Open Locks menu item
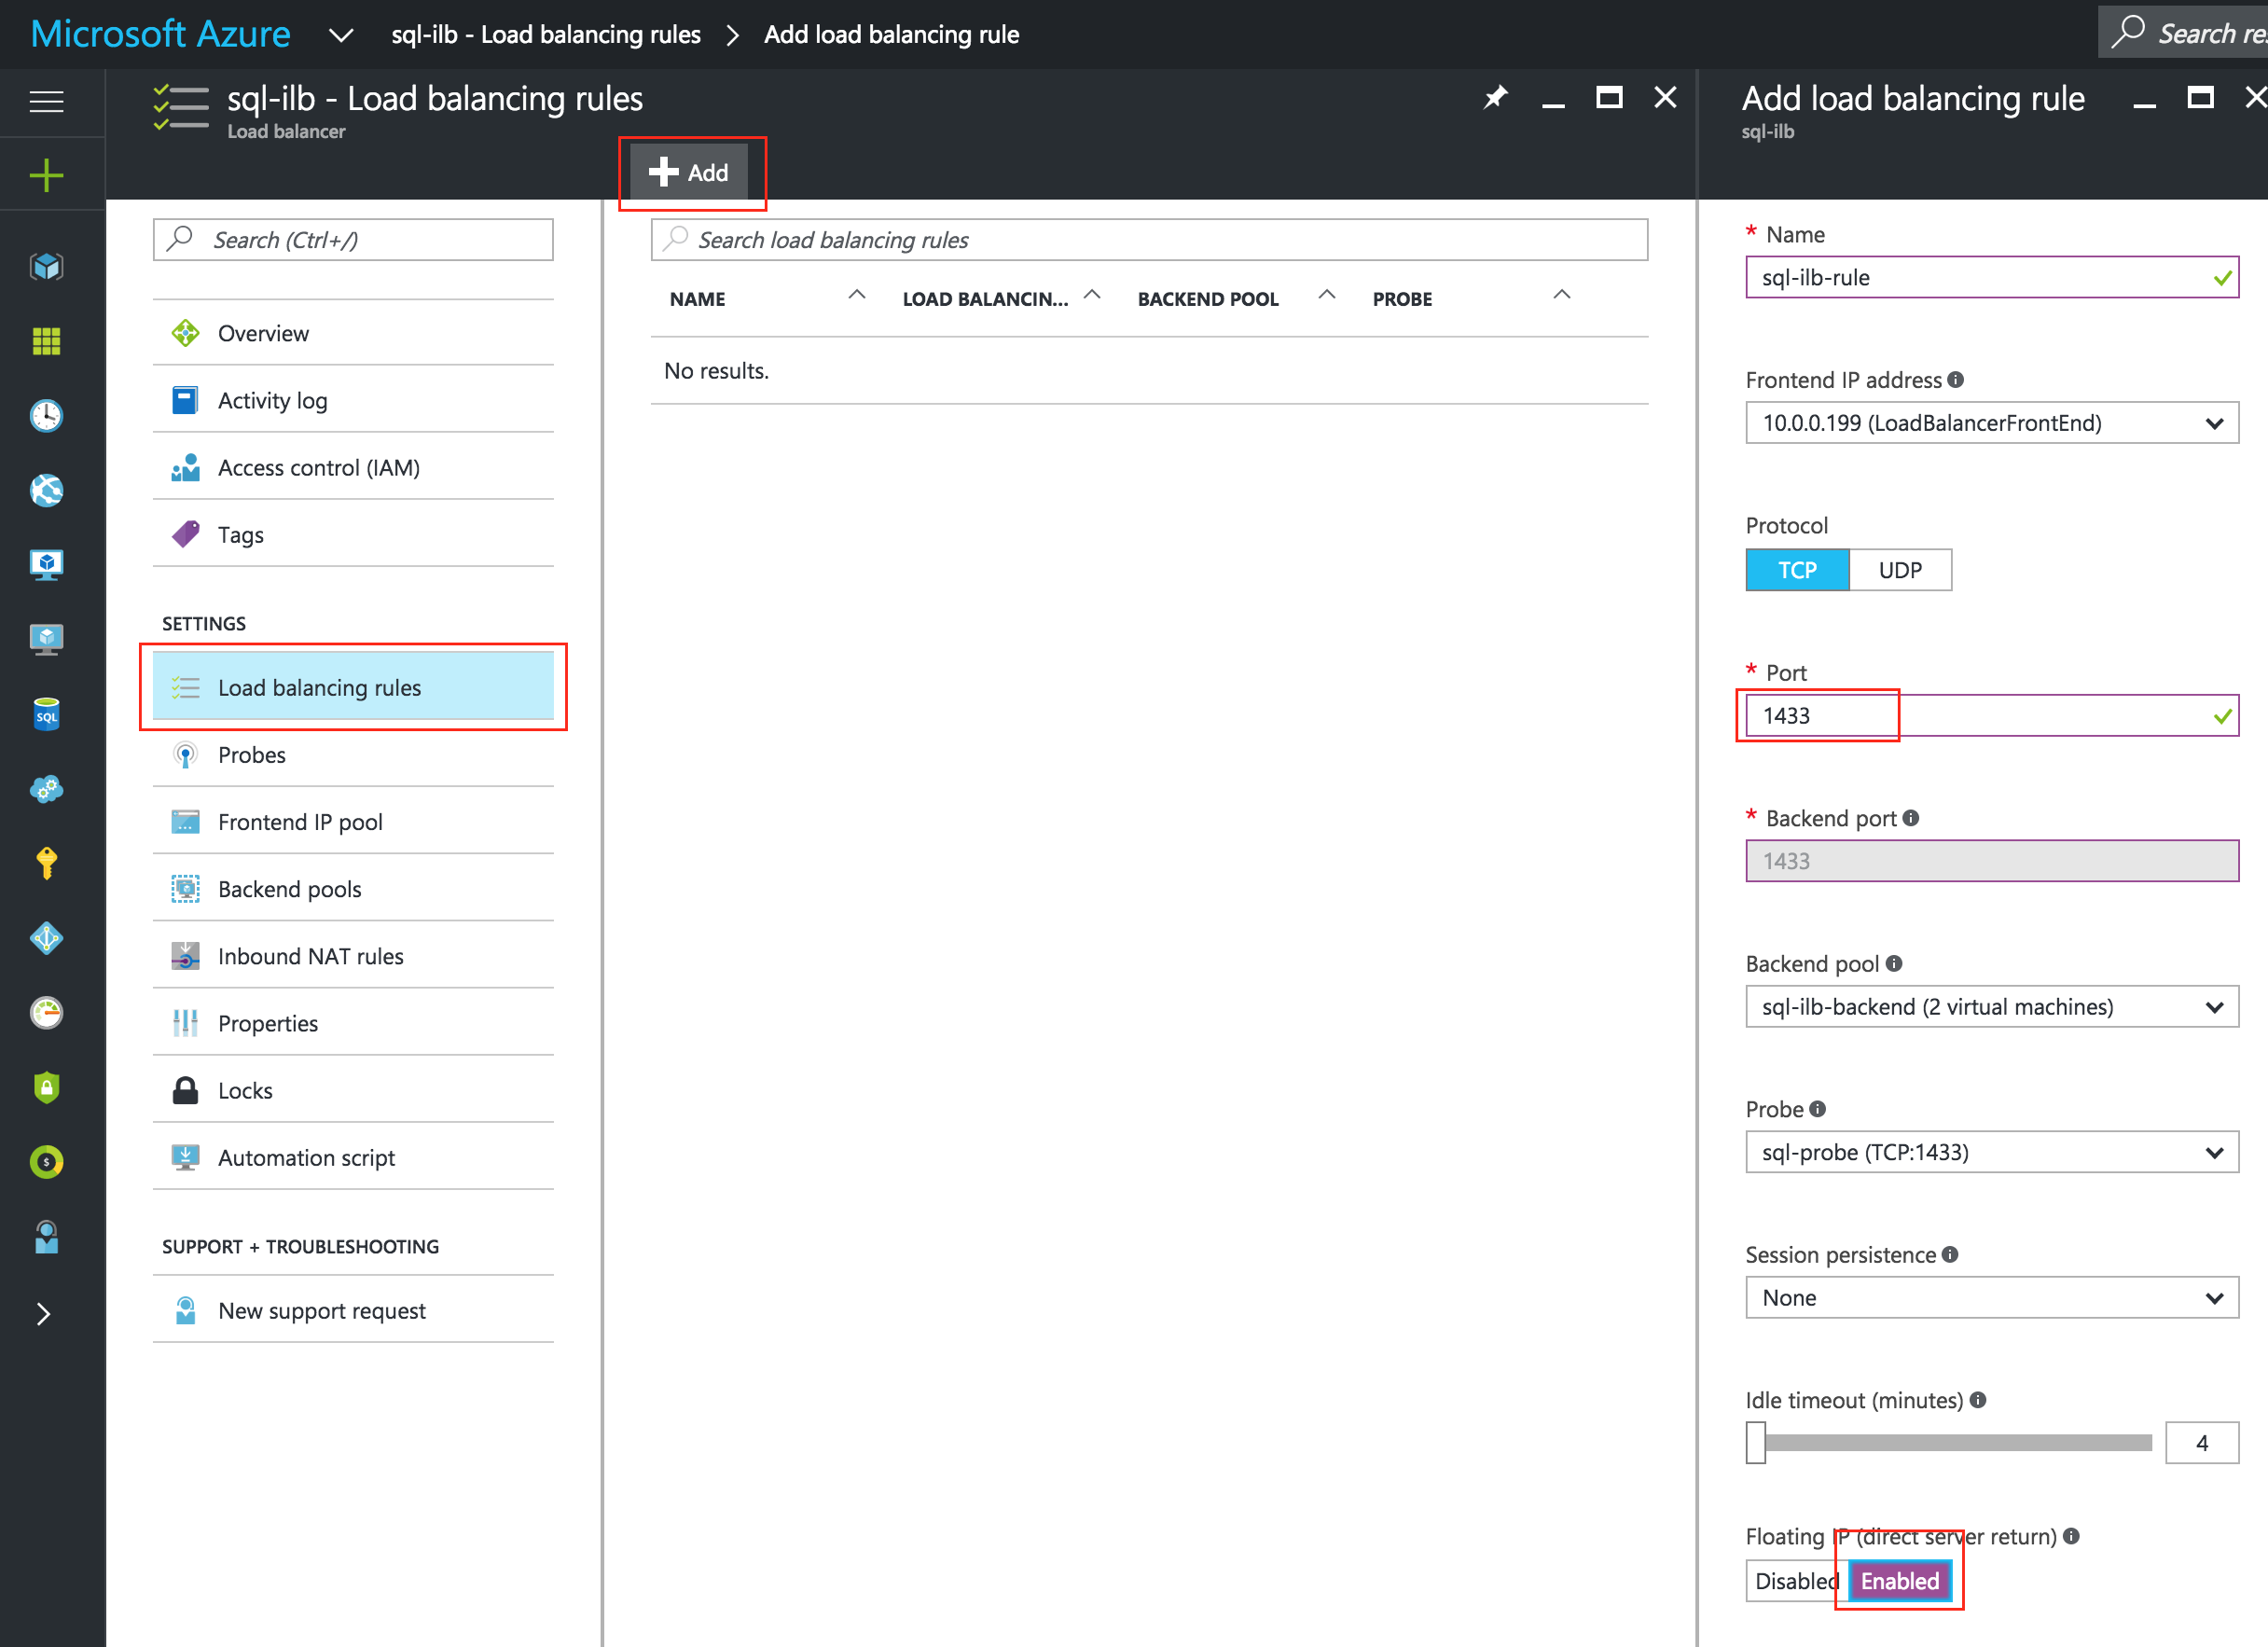The height and width of the screenshot is (1647, 2268). [353, 1089]
